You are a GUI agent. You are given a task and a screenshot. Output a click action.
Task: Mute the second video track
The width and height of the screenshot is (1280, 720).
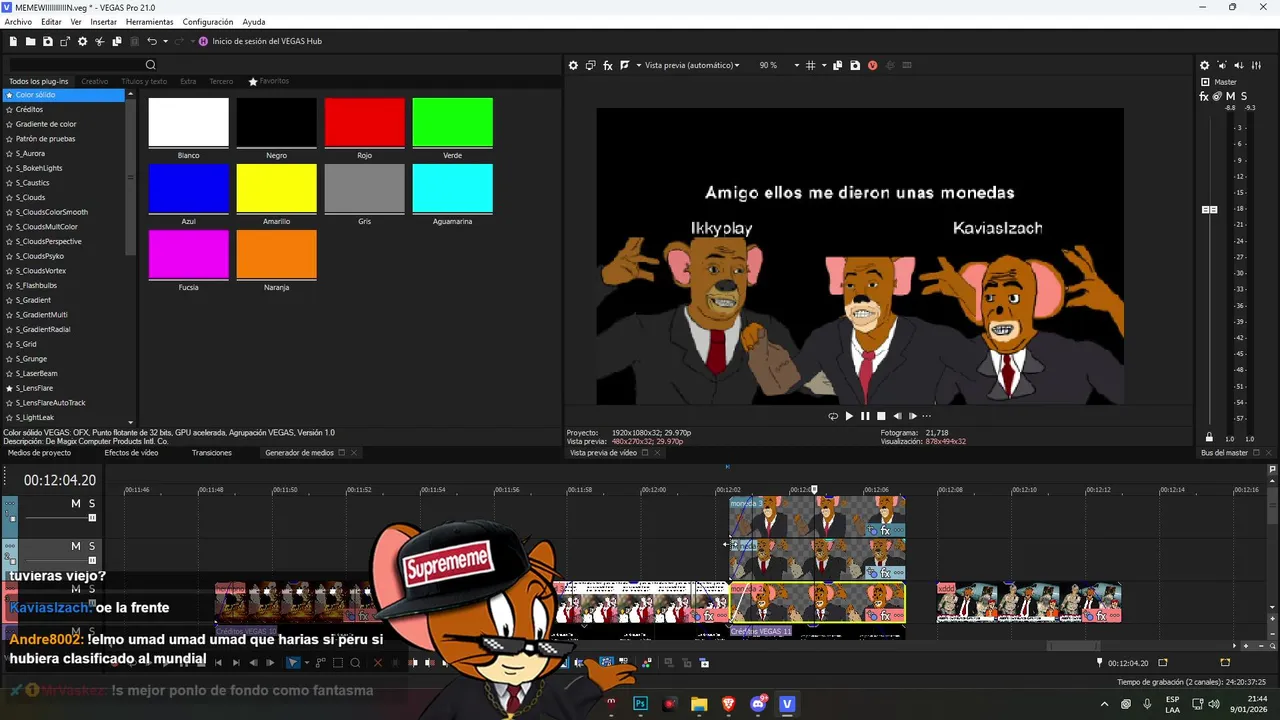(75, 546)
